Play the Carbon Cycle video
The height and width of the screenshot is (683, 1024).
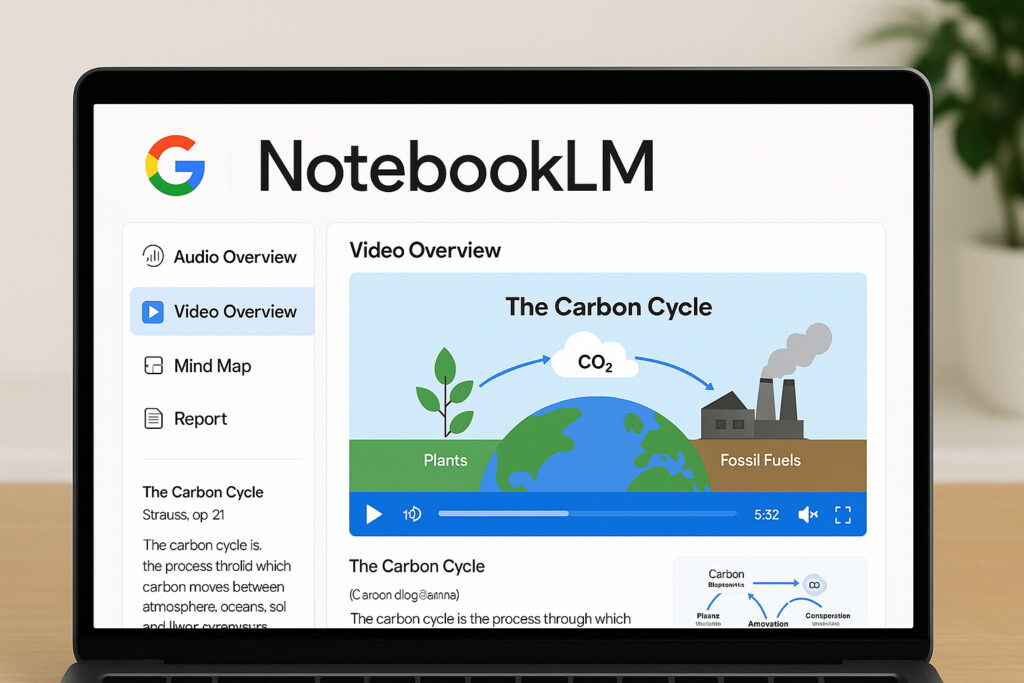[374, 515]
